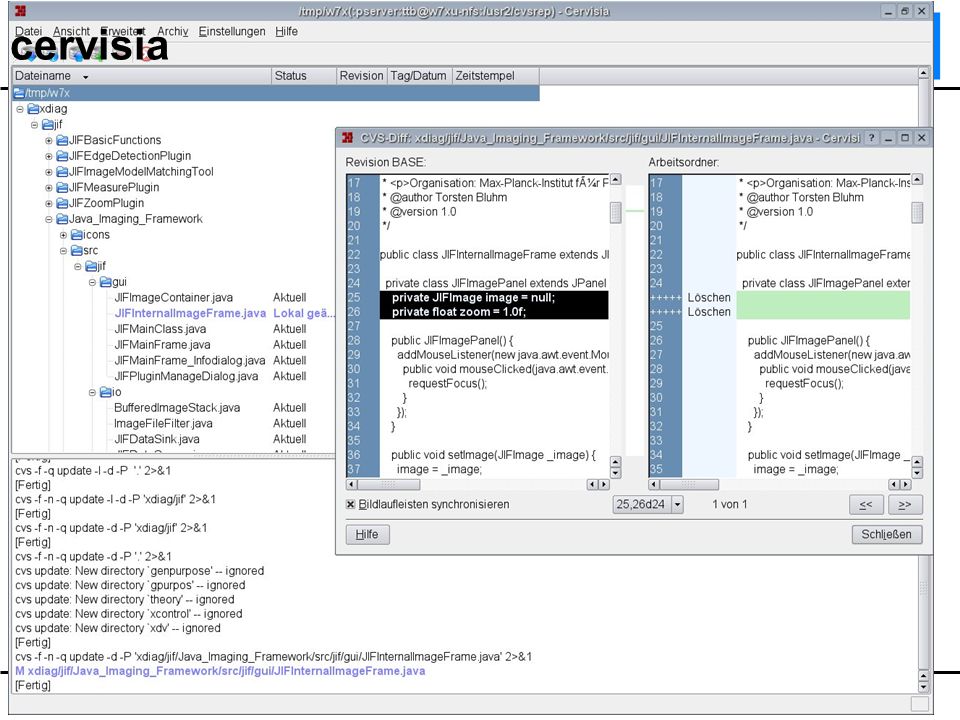Open the Hilfe menu in menu bar
960x720 pixels.
coord(287,31)
